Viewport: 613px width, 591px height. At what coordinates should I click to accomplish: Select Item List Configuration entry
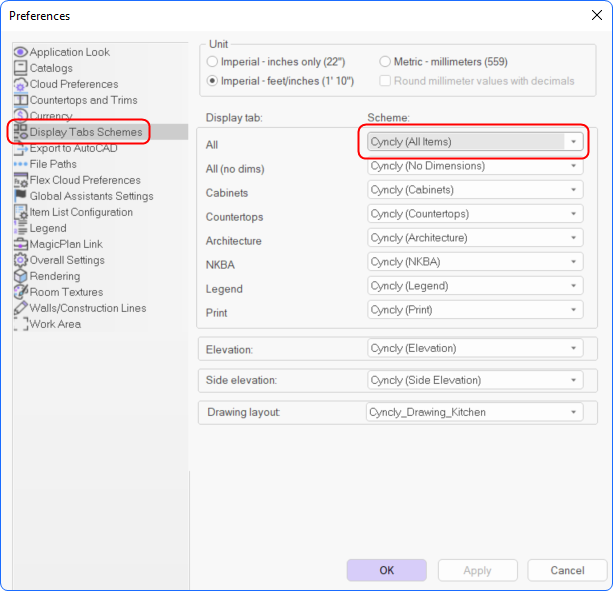[x=81, y=212]
